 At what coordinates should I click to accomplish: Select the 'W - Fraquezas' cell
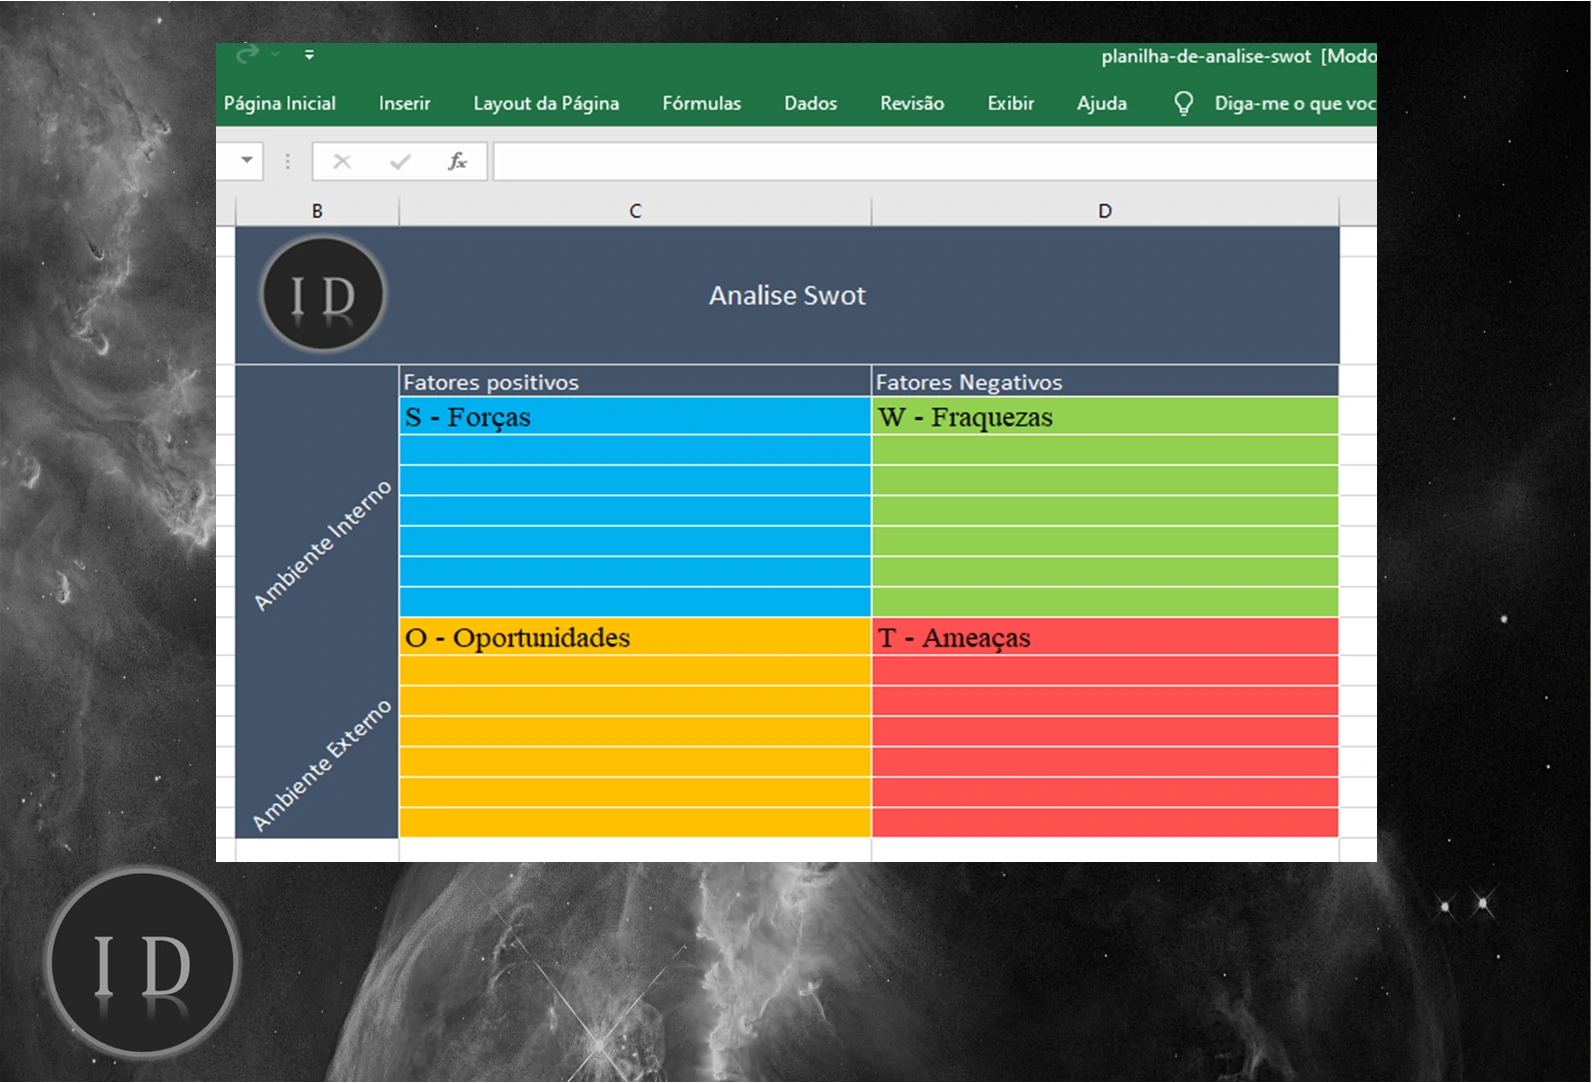coord(1105,417)
